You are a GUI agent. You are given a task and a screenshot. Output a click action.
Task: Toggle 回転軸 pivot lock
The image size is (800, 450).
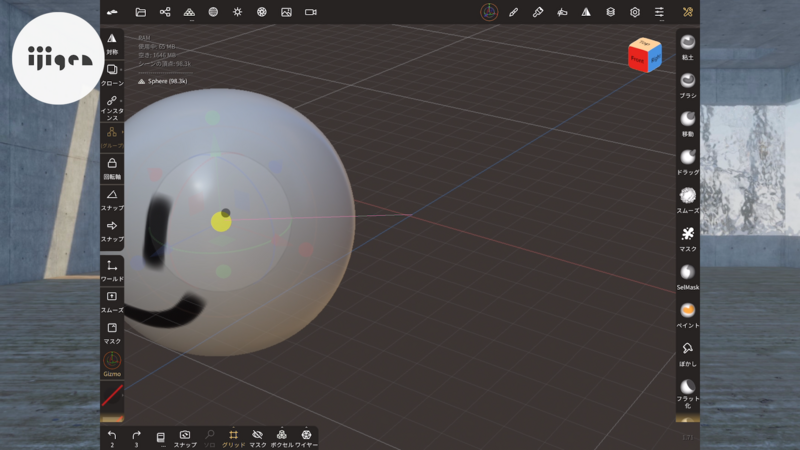tap(112, 168)
